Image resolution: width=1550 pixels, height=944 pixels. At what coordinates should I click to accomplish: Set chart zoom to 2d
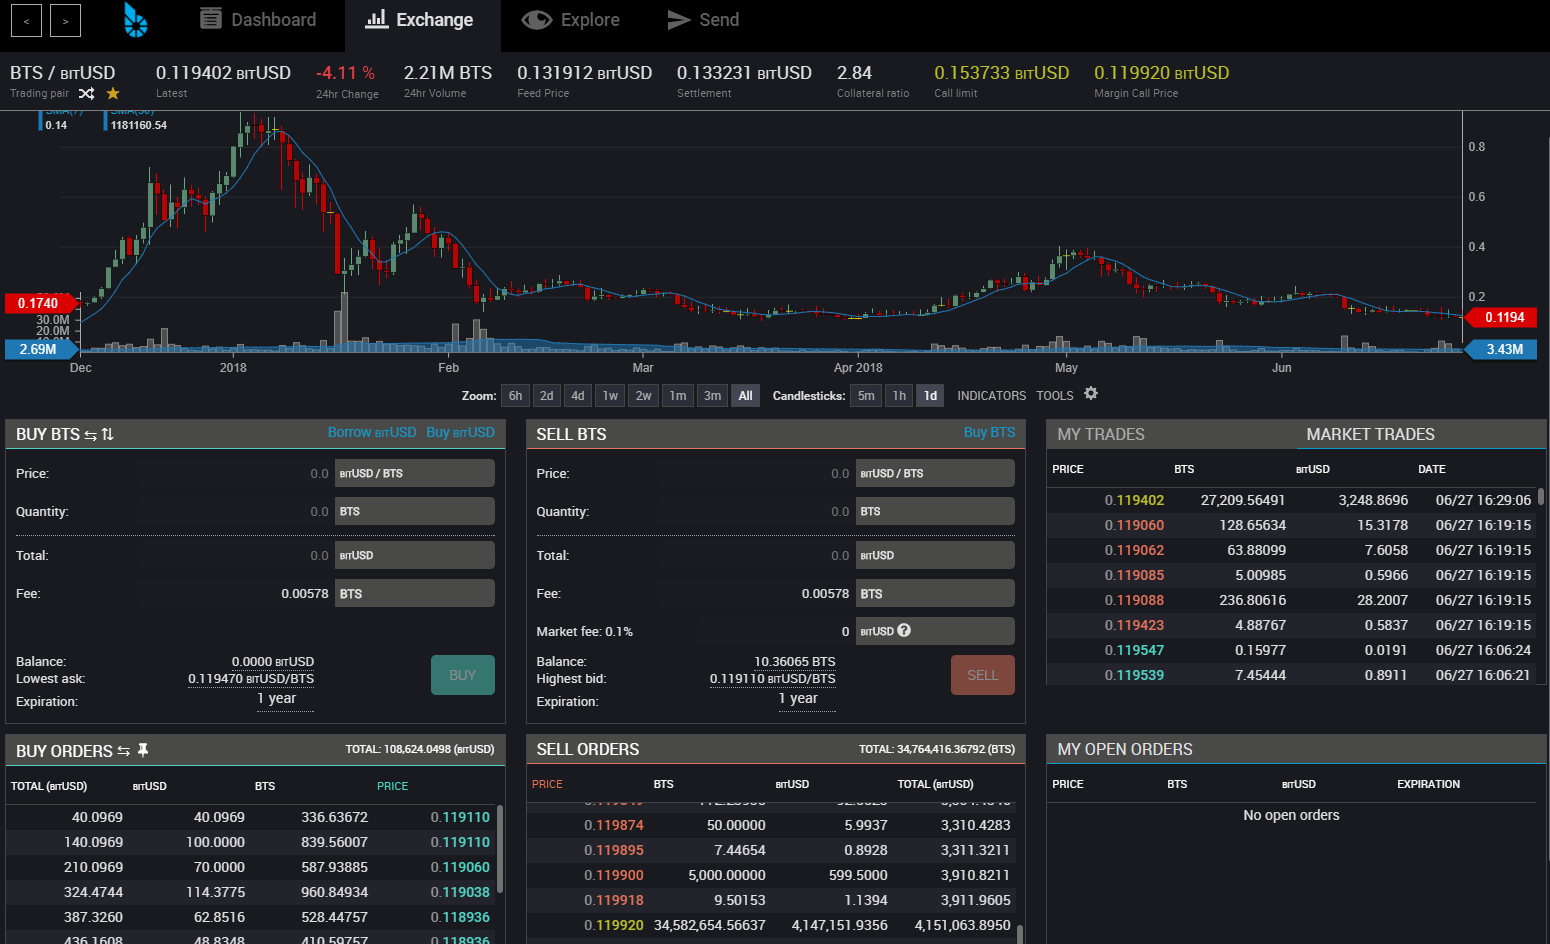[x=546, y=396]
